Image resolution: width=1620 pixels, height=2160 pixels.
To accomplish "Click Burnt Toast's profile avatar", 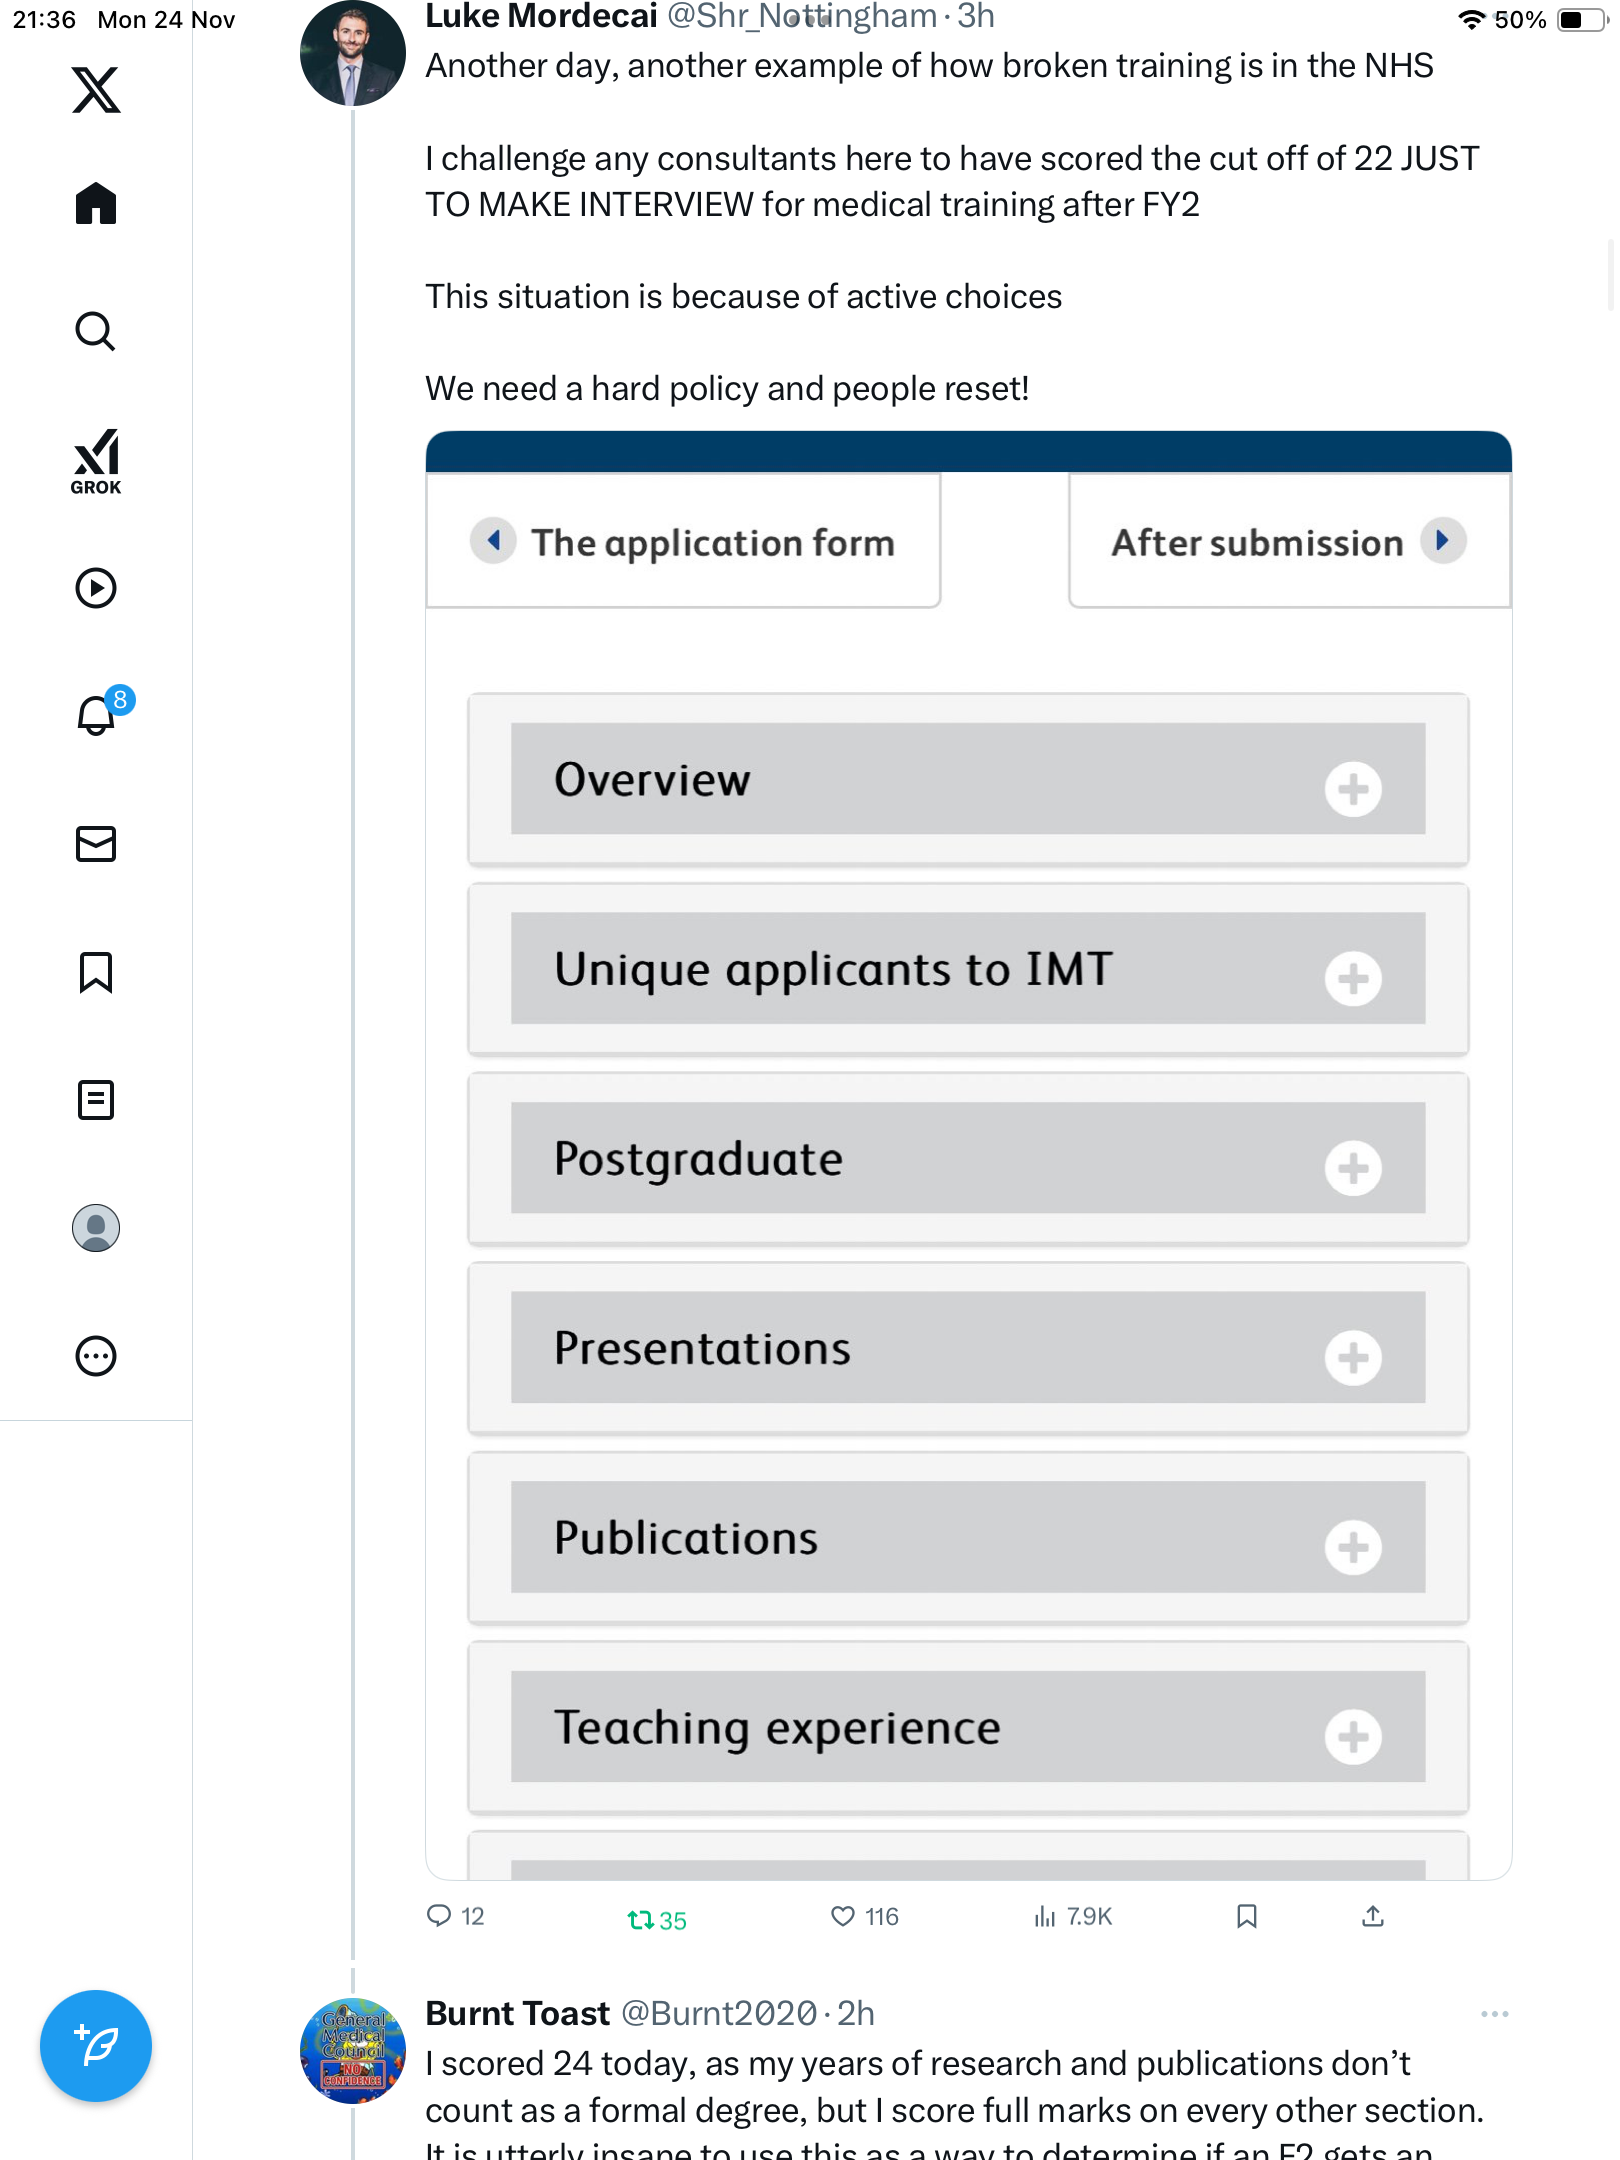I will (x=353, y=2050).
